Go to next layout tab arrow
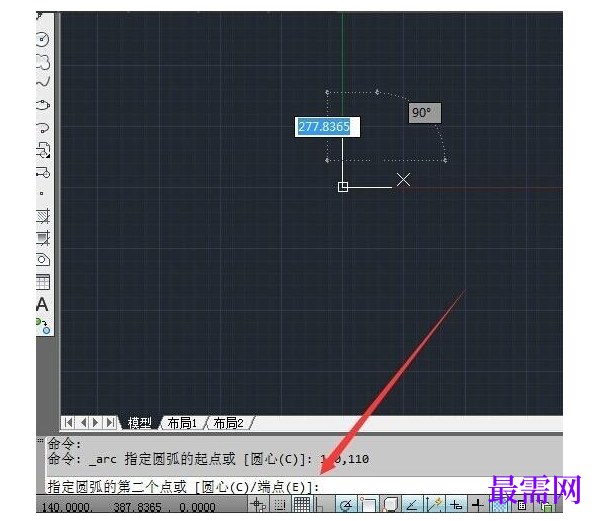The height and width of the screenshot is (521, 600). click(x=96, y=423)
